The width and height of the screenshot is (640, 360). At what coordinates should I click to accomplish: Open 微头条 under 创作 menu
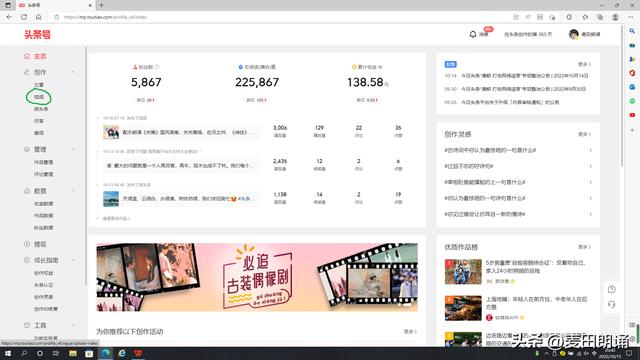(x=41, y=109)
